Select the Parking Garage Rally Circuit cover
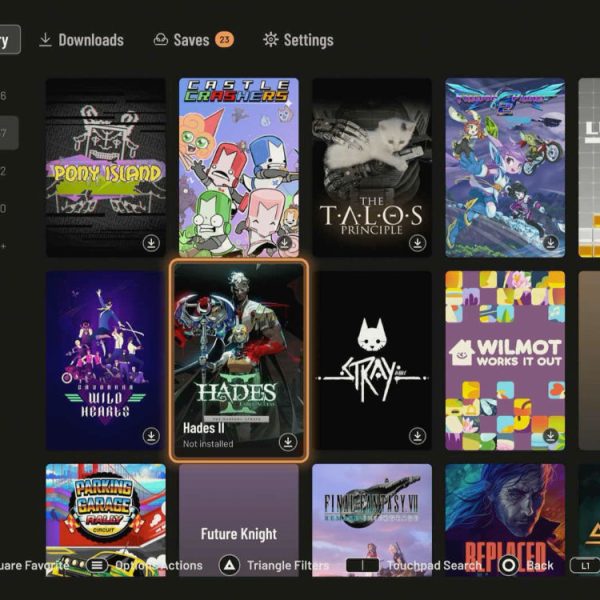The height and width of the screenshot is (600, 600). (x=106, y=520)
